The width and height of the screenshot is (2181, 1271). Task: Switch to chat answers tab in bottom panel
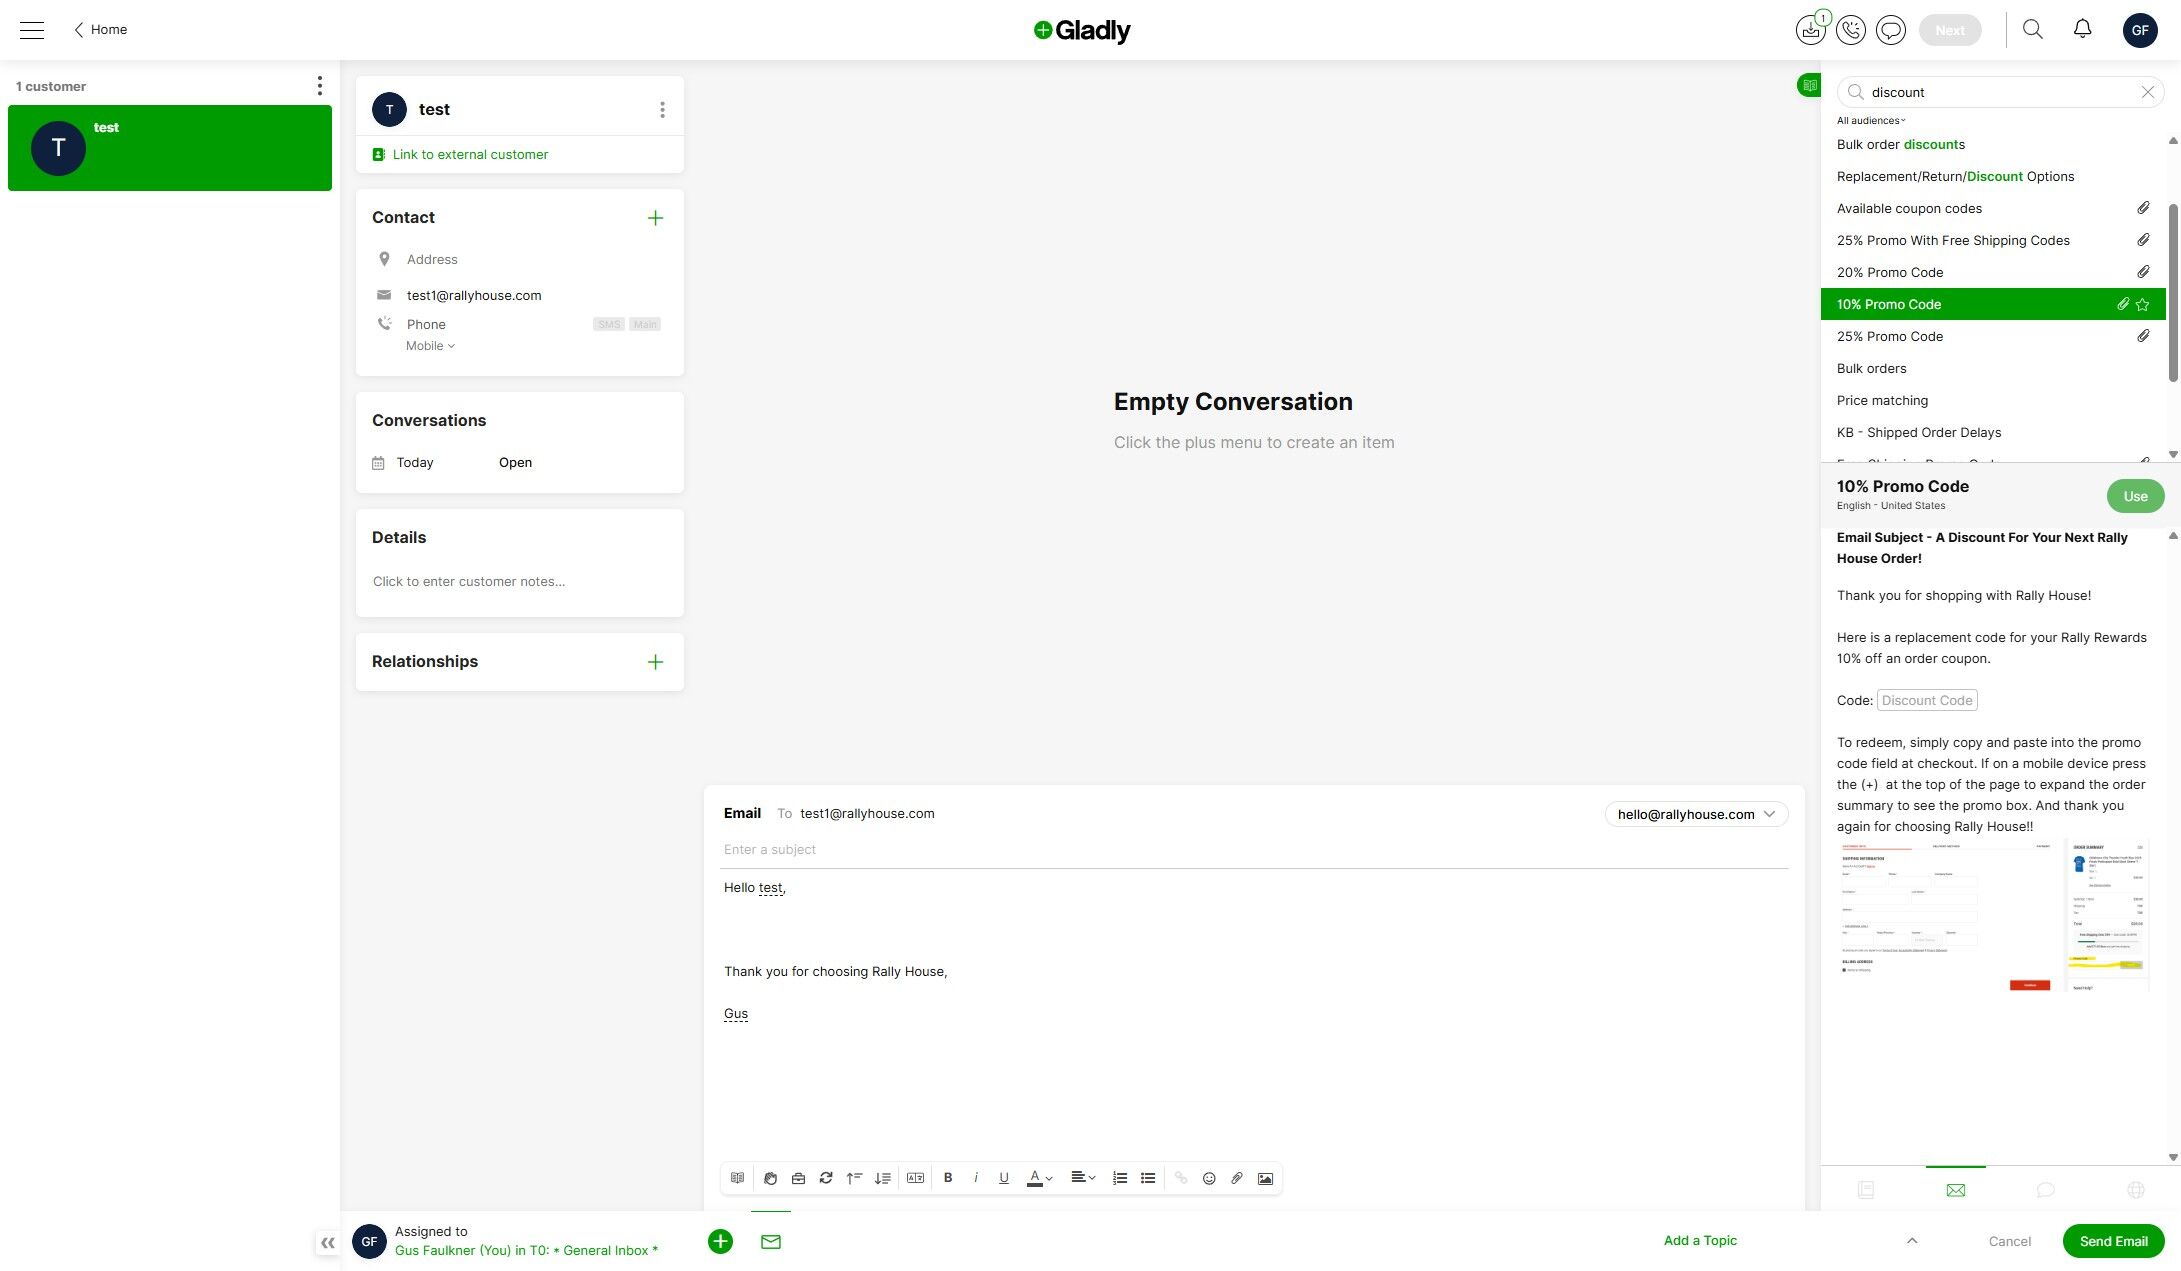(2045, 1190)
